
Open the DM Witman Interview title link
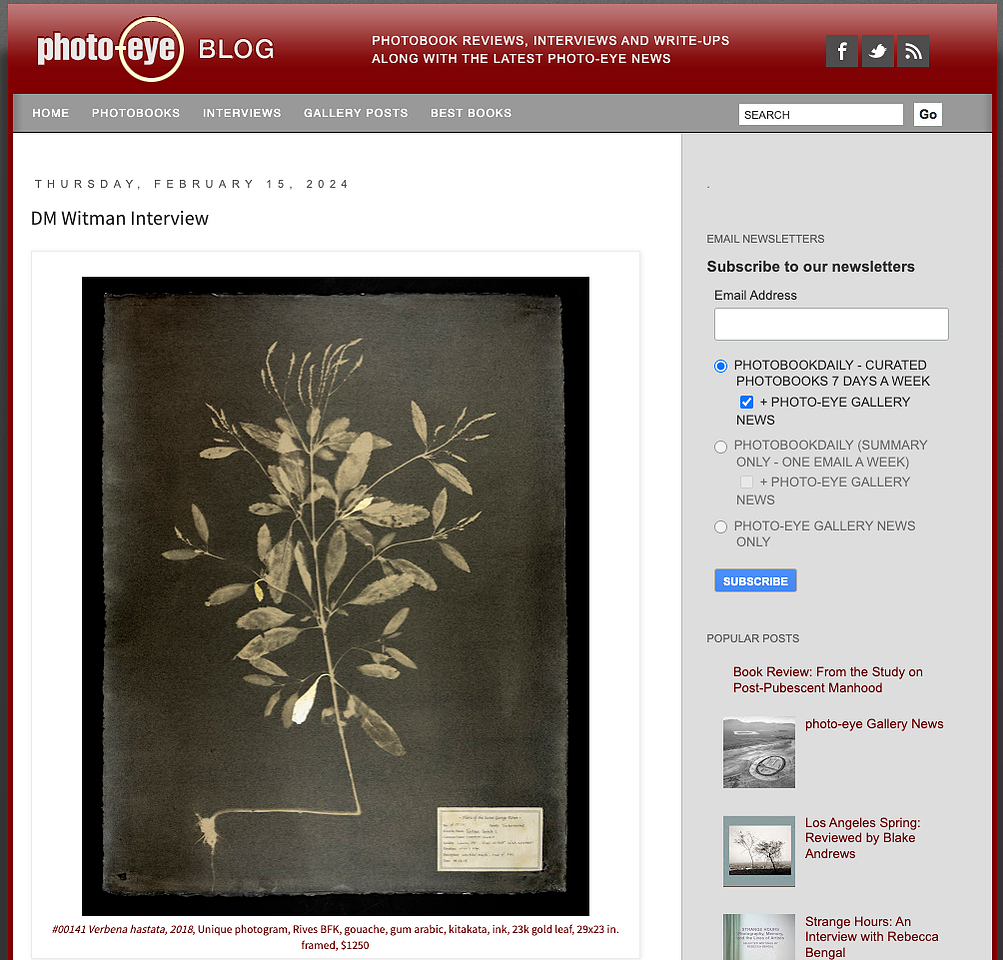click(120, 219)
